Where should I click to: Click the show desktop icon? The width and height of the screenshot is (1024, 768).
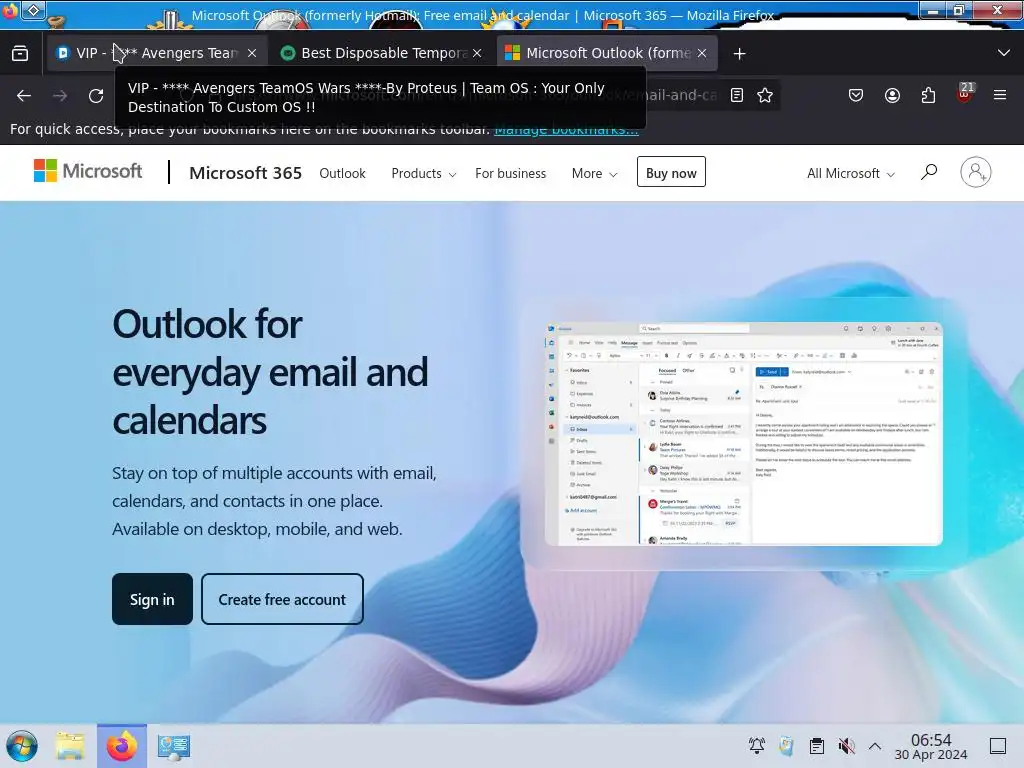[998, 746]
